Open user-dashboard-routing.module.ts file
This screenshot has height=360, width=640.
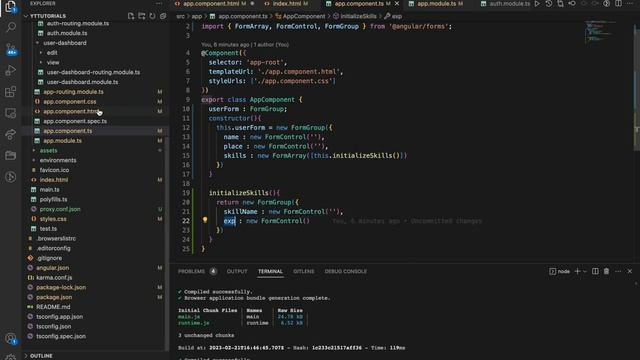(x=93, y=72)
